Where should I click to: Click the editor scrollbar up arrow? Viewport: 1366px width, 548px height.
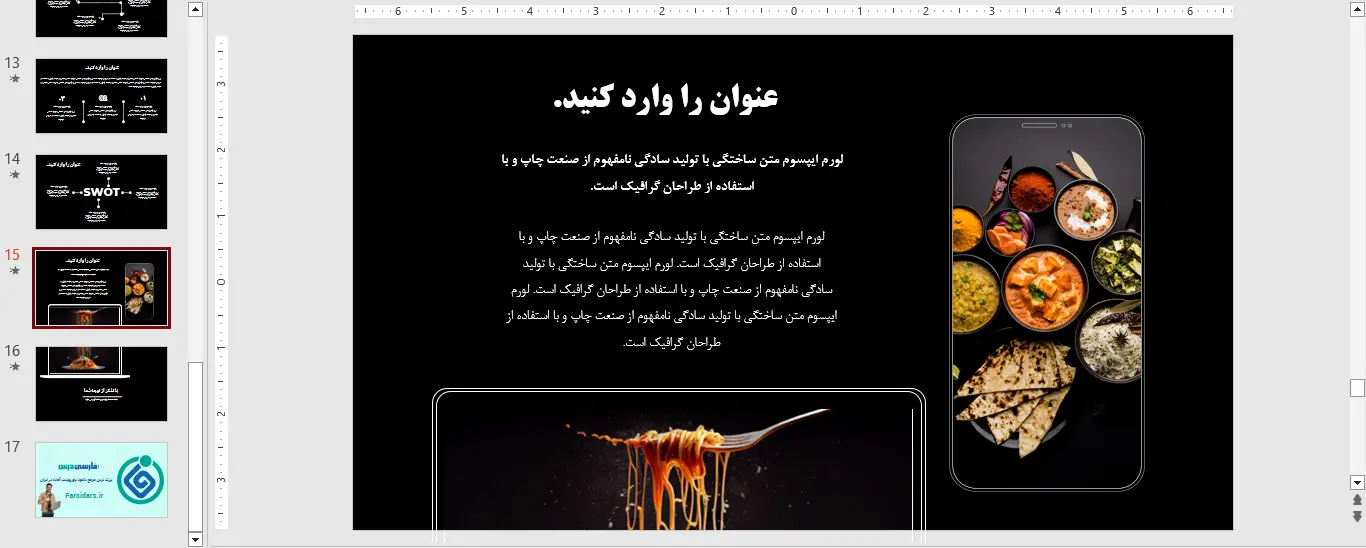point(1357,10)
